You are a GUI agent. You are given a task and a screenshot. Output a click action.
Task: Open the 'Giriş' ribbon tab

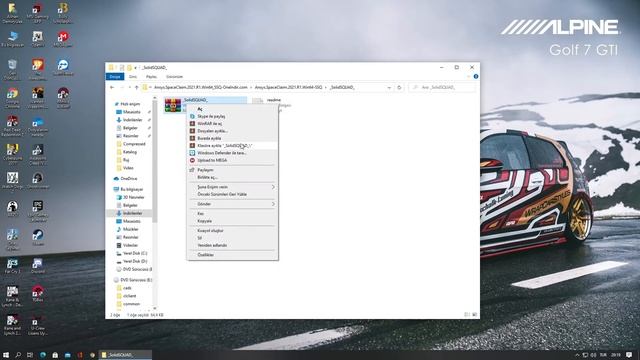(x=133, y=77)
